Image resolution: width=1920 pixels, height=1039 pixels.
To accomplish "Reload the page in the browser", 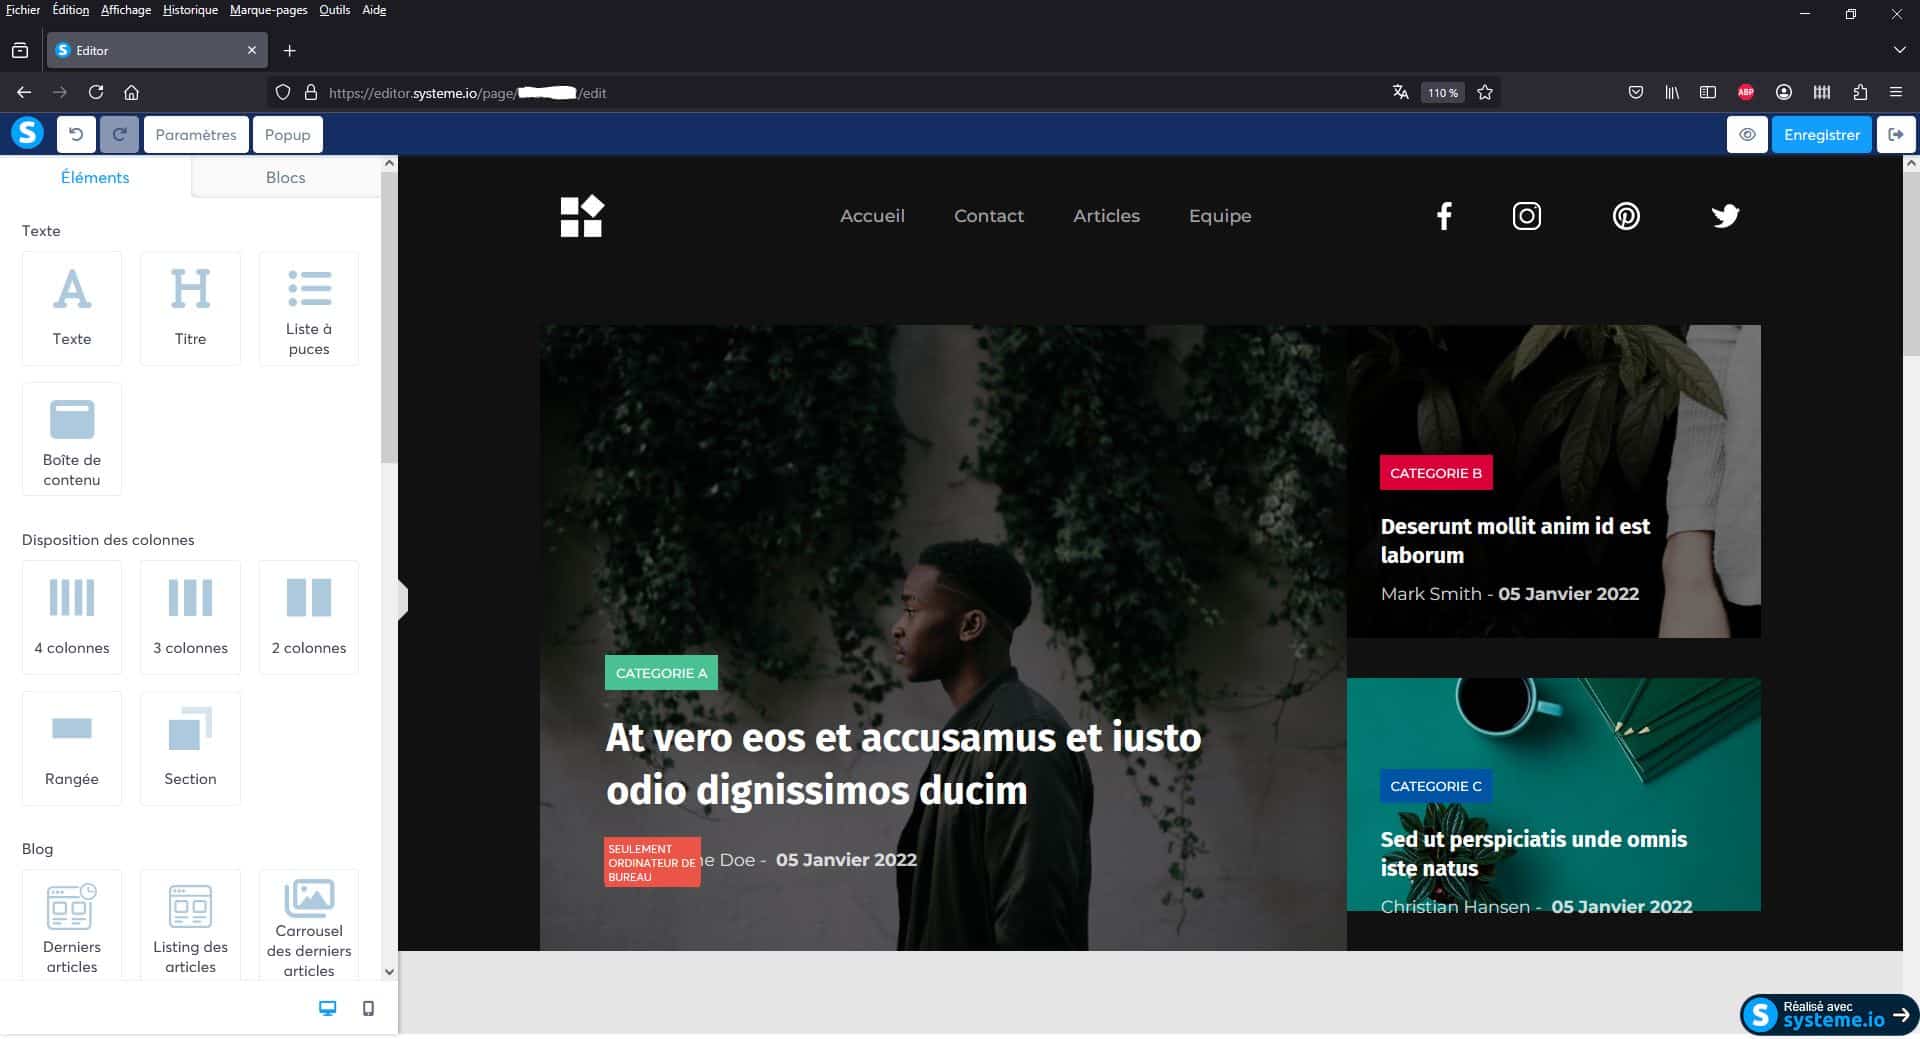I will 96,92.
